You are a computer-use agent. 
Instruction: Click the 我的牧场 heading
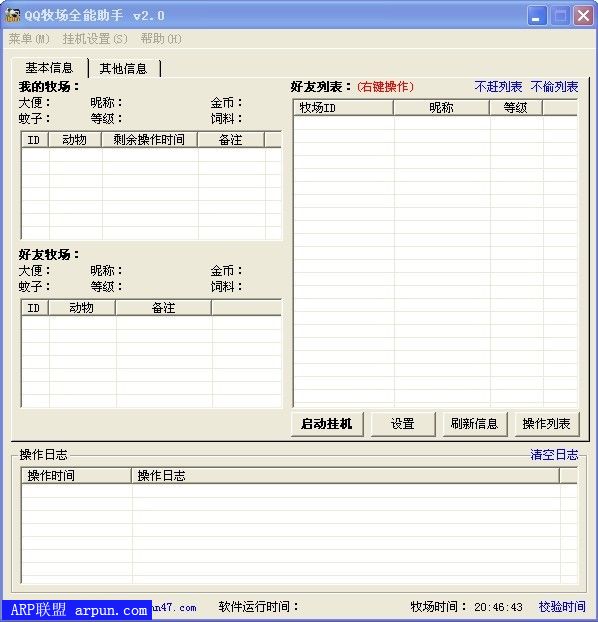point(48,86)
